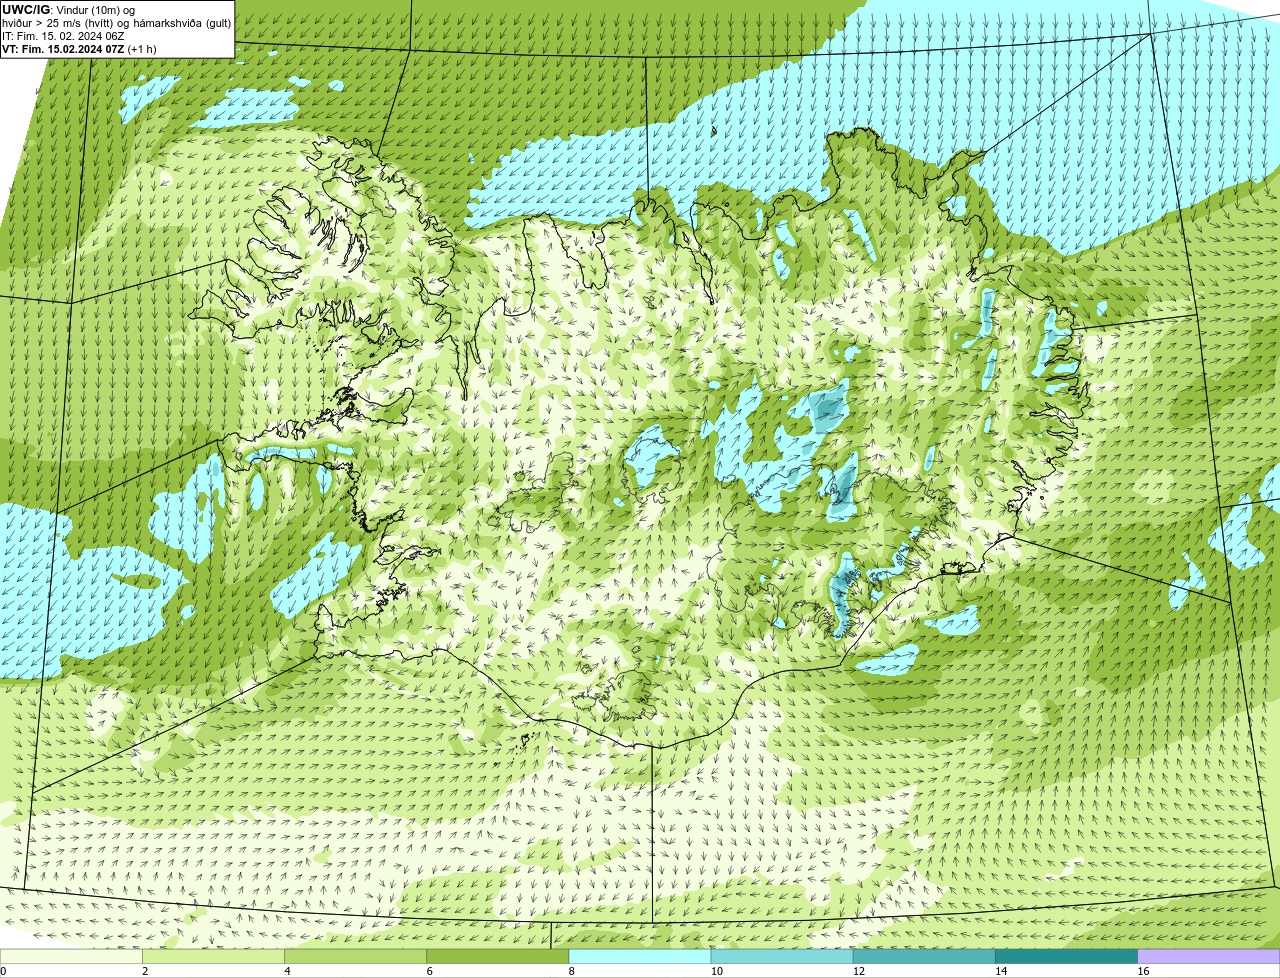Click the legend scale label '16'
Screen dimensions: 1280x978
tap(1143, 971)
